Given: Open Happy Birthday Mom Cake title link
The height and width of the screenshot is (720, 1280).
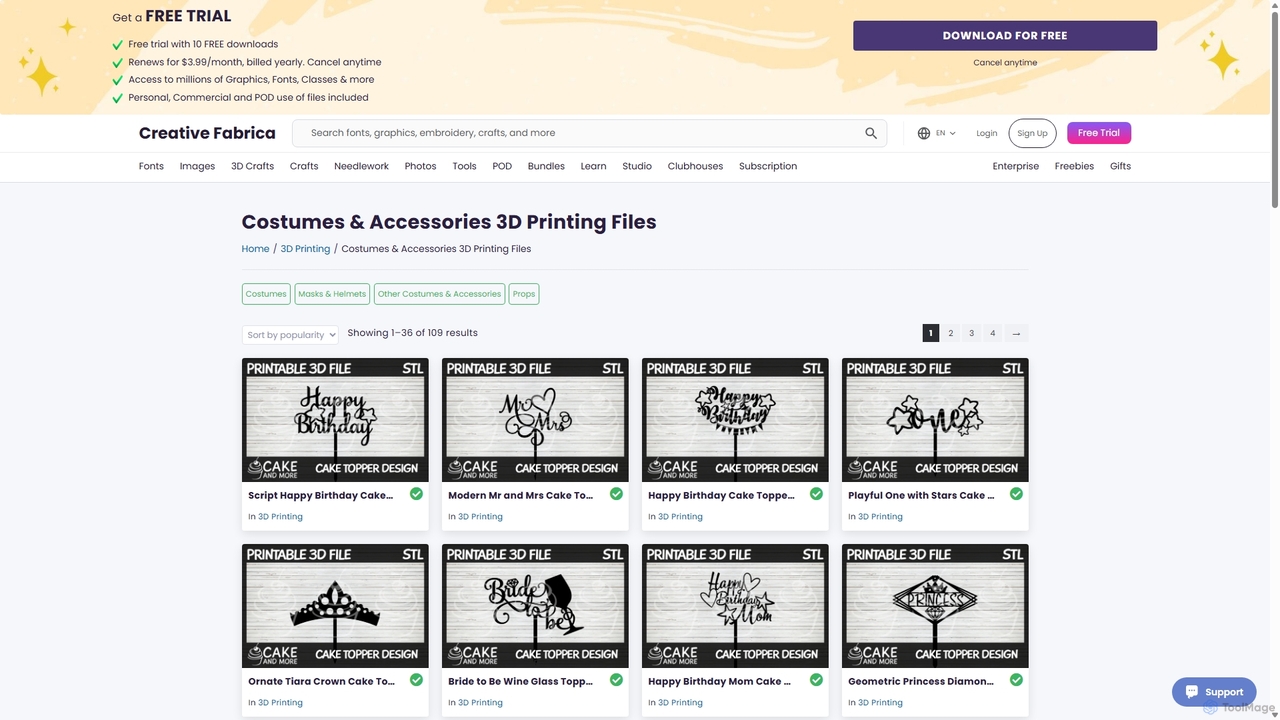Looking at the screenshot, I should (x=719, y=682).
